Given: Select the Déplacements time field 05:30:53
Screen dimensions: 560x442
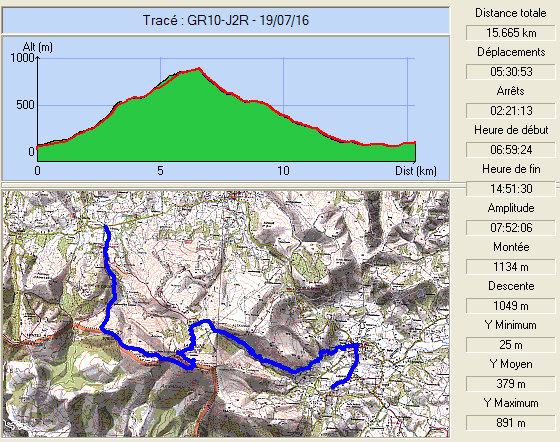Looking at the screenshot, I should pos(511,72).
